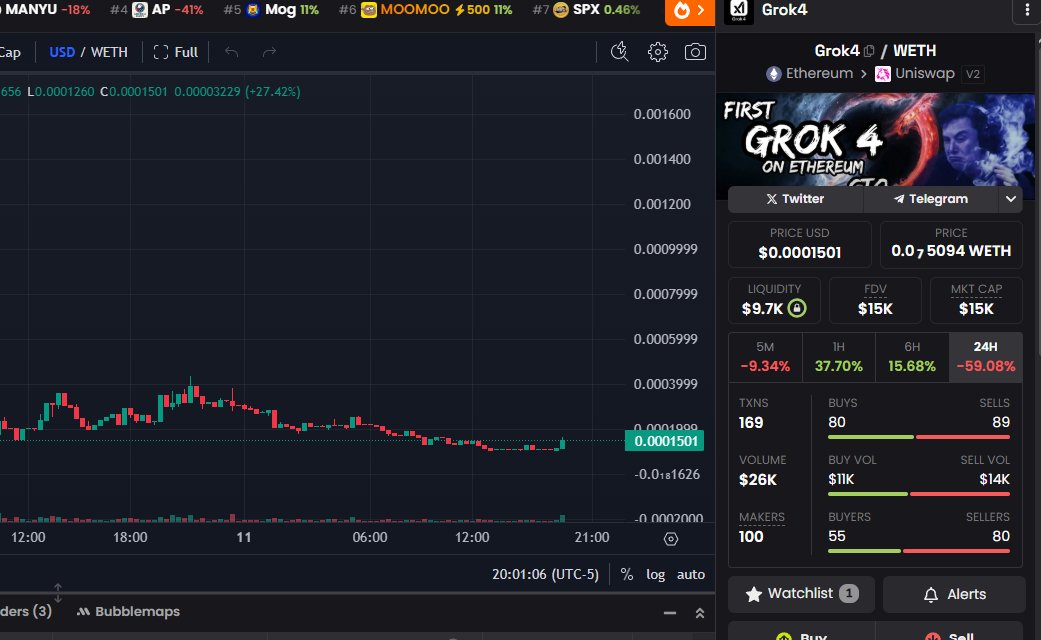This screenshot has width=1041, height=640.
Task: Open trending token #6 MOOMOO
Action: (425, 10)
